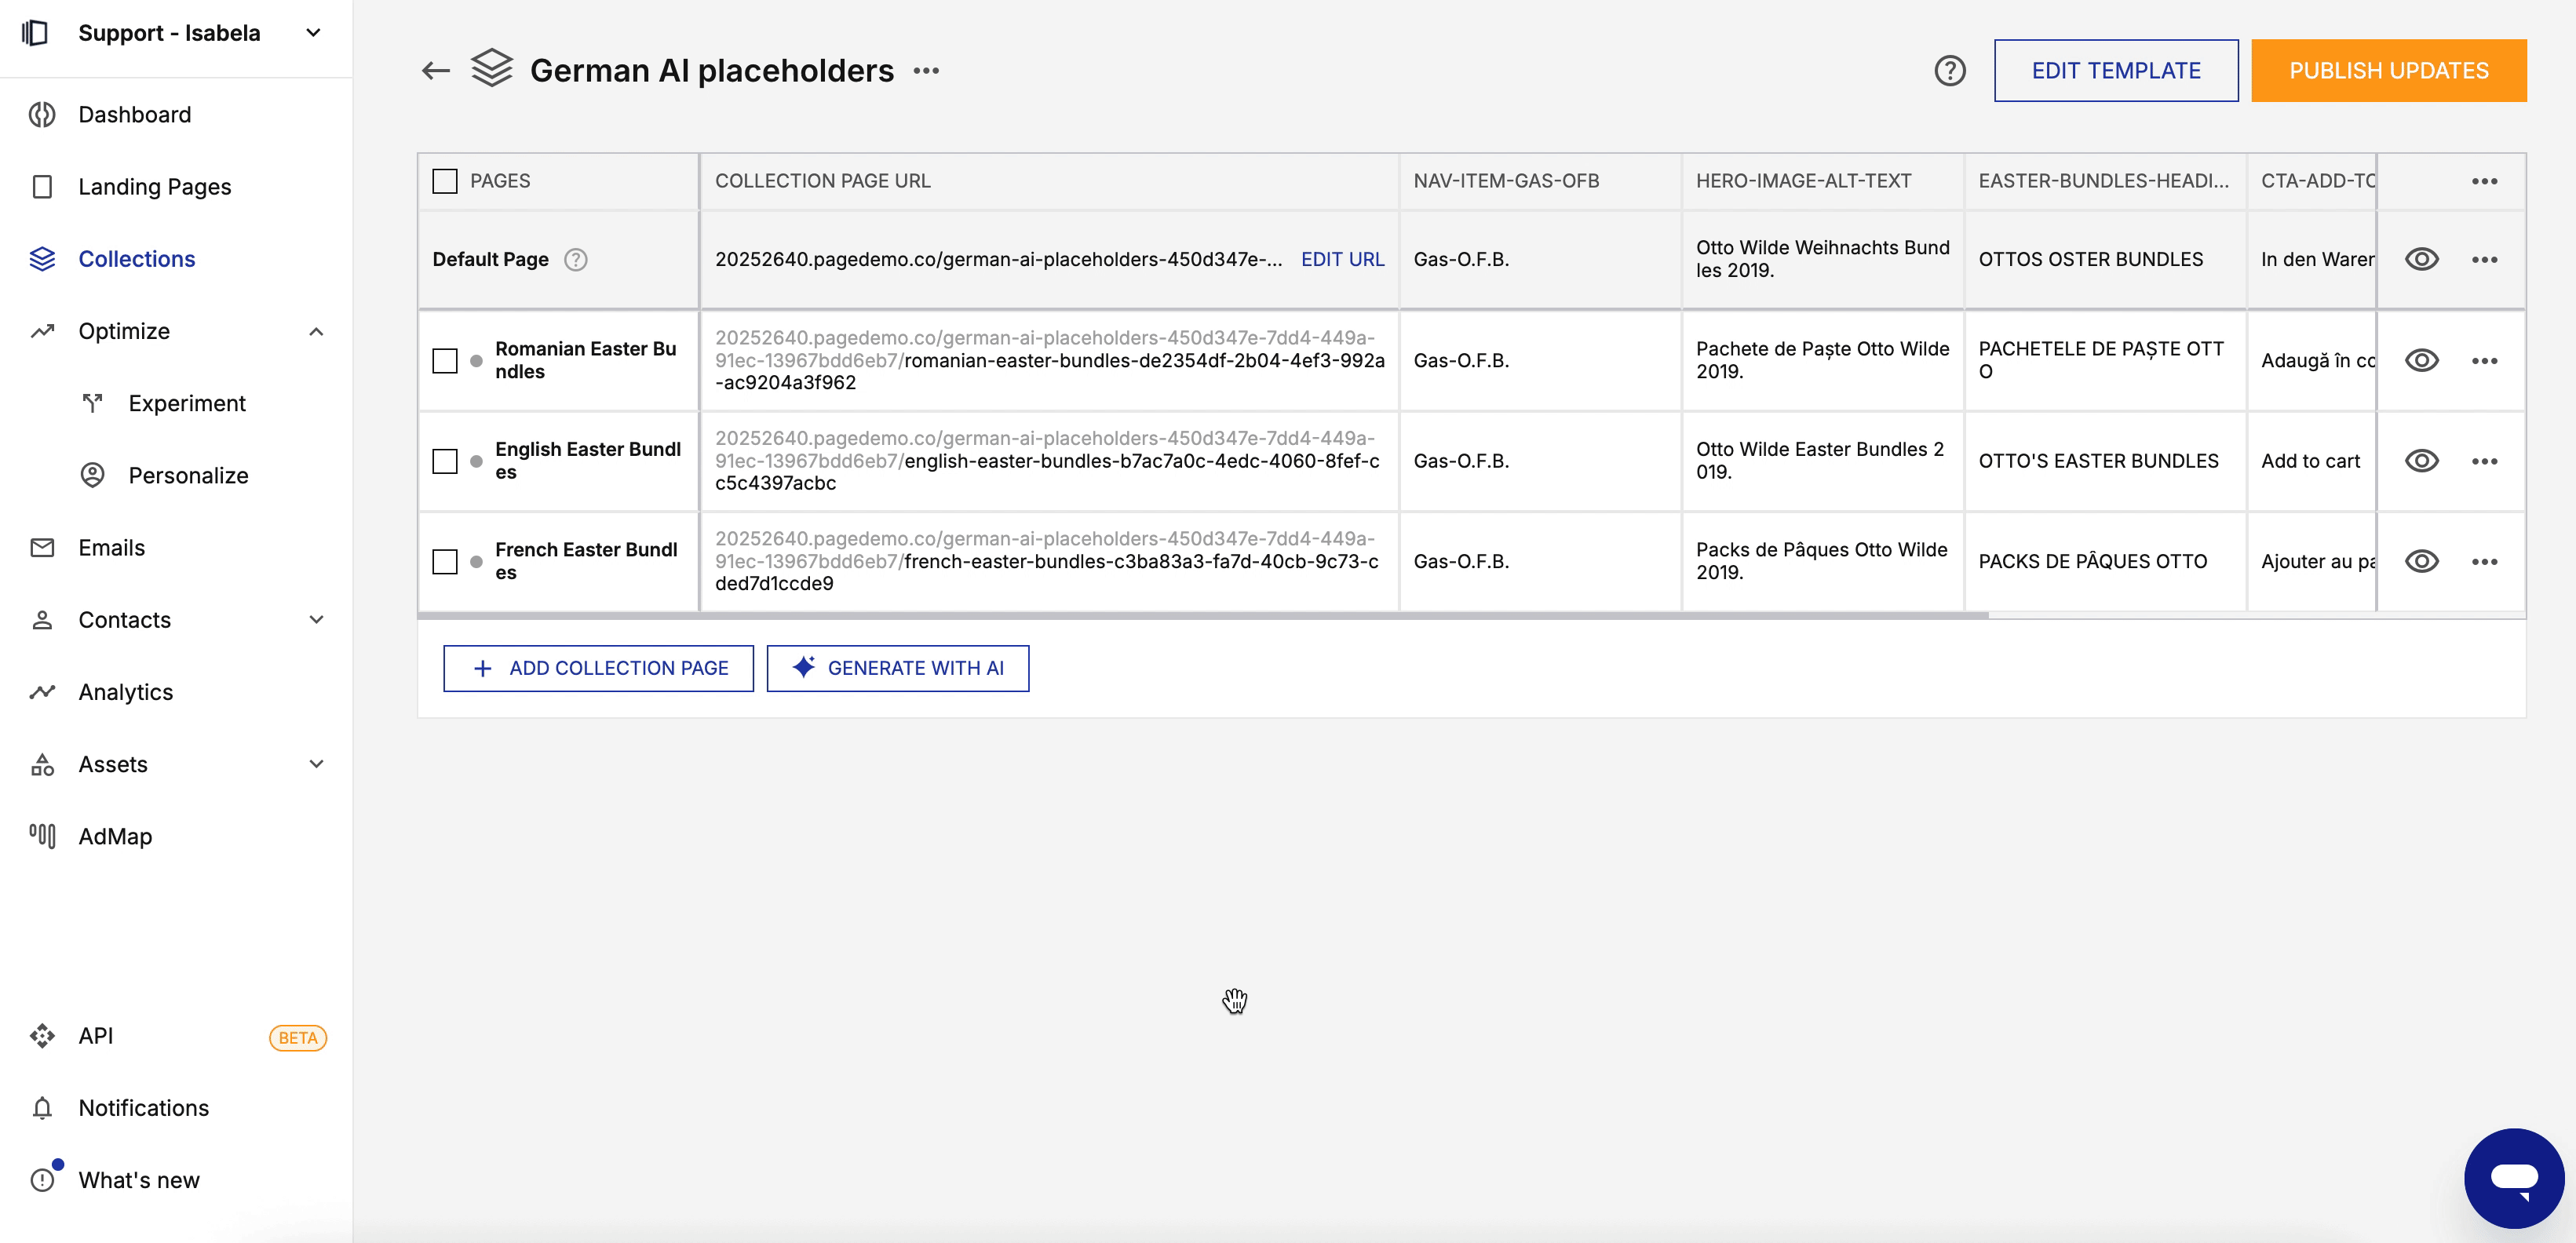
Task: Select the AdMap icon
Action: (42, 836)
